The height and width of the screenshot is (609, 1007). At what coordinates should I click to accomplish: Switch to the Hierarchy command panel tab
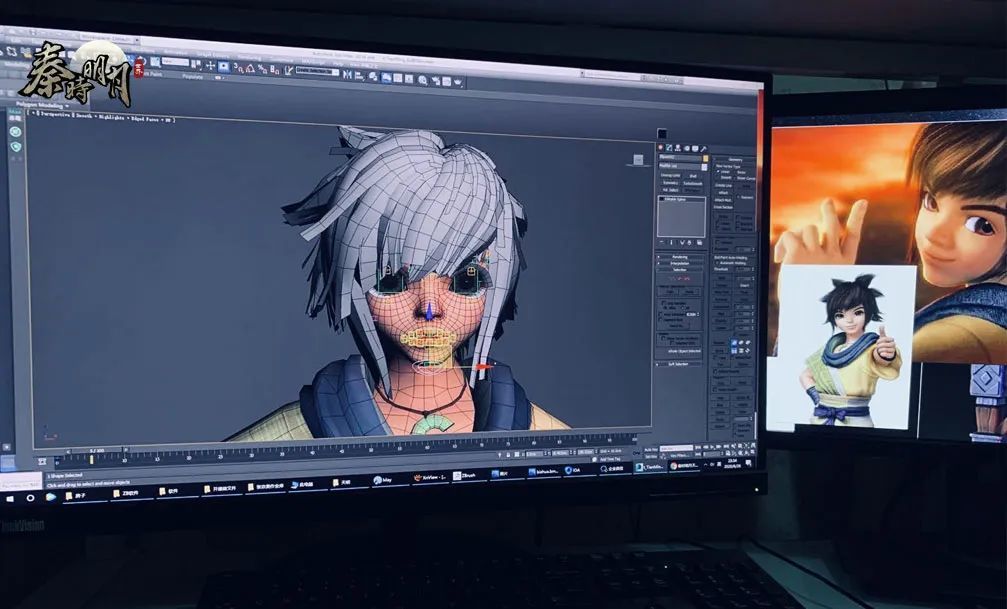click(678, 148)
